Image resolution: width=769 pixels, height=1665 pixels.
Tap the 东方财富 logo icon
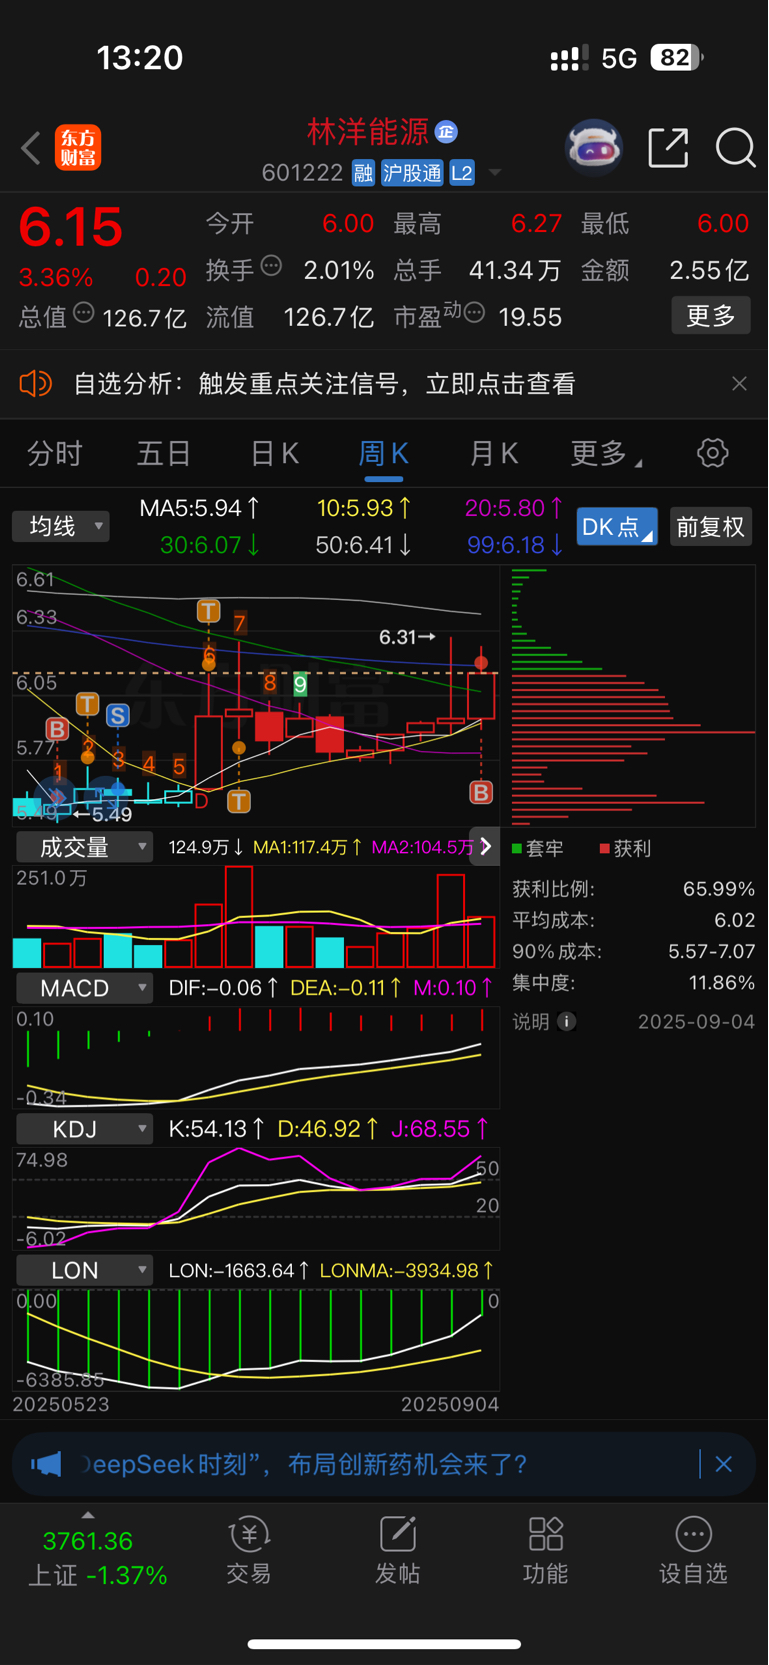point(78,148)
